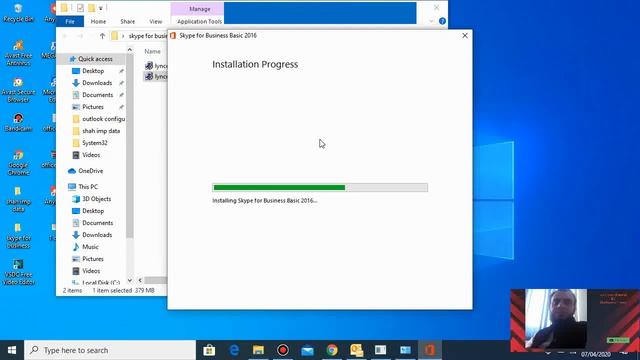This screenshot has height=360, width=640.
Task: Open the Windows Start menu
Action: [x=12, y=350]
